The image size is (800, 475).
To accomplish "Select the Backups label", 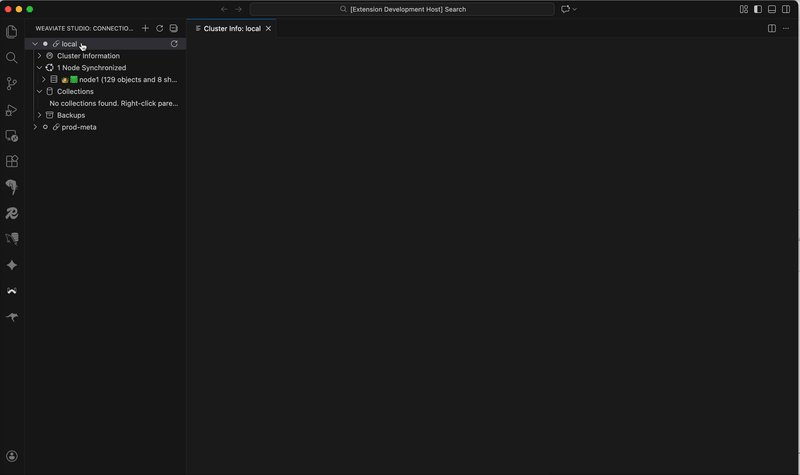I will [71, 115].
